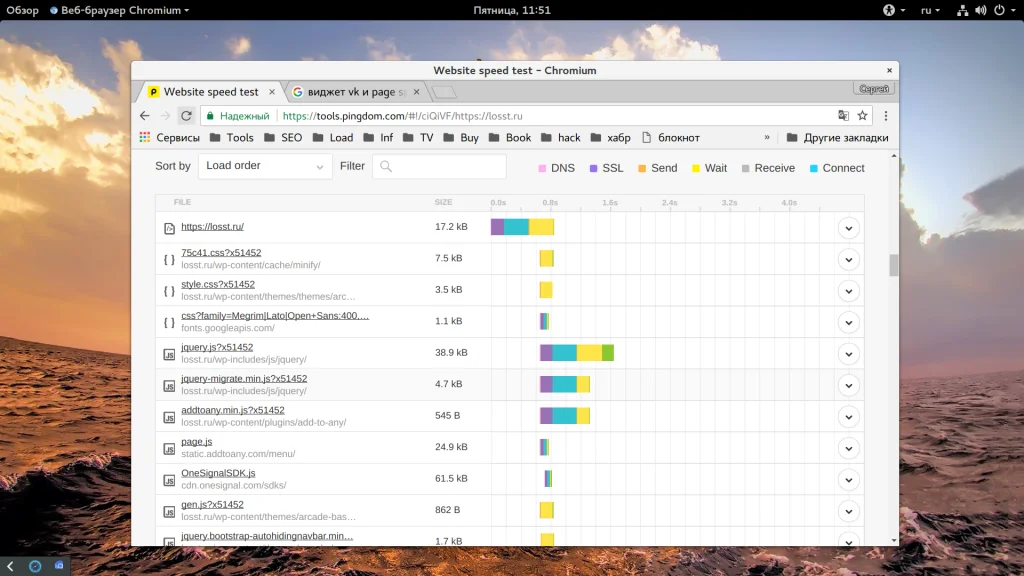Bookmark this page with the star icon

[x=863, y=116]
